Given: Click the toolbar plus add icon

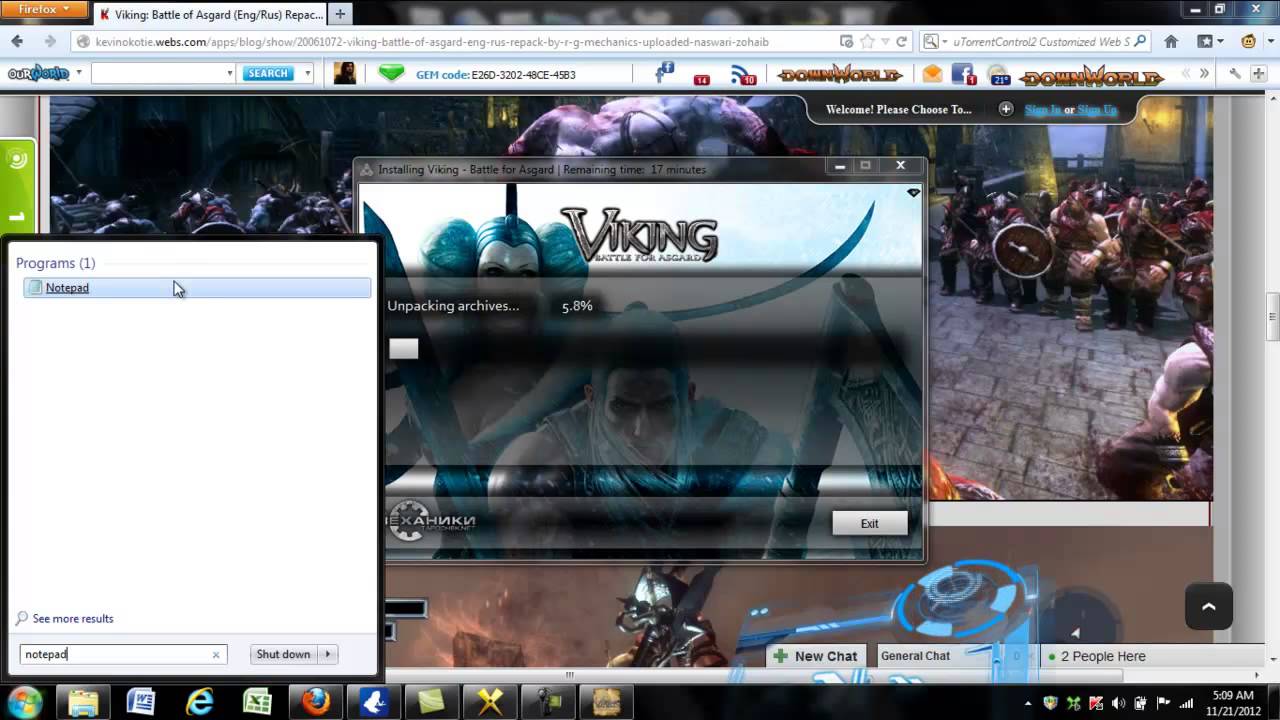Looking at the screenshot, I should click(1258, 74).
